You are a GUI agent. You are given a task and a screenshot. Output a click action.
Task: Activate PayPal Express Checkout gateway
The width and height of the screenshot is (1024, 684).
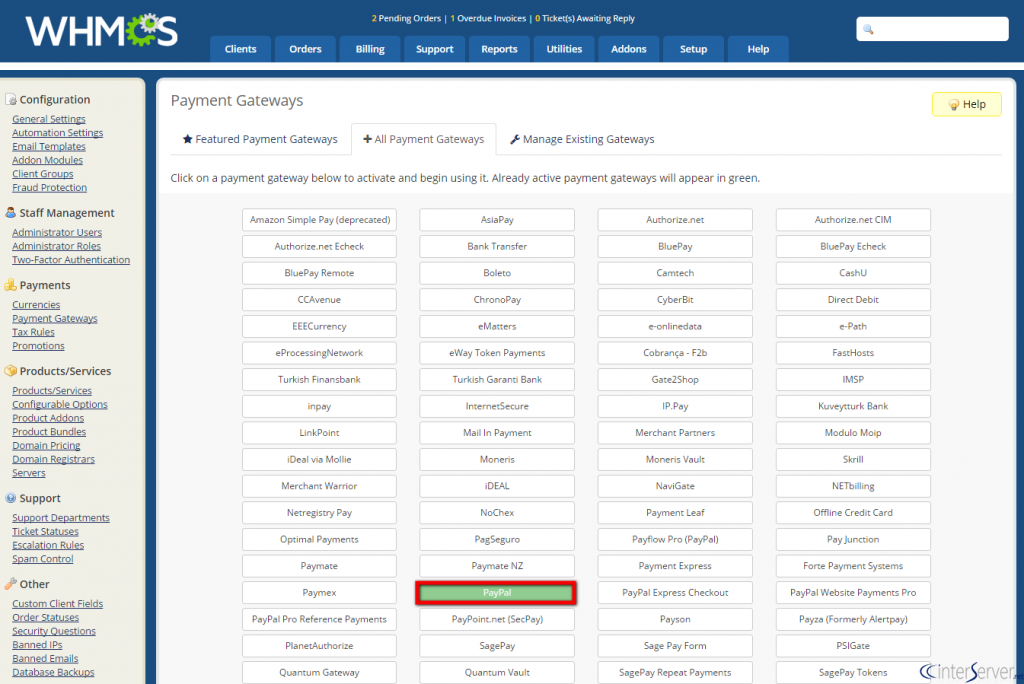point(675,593)
